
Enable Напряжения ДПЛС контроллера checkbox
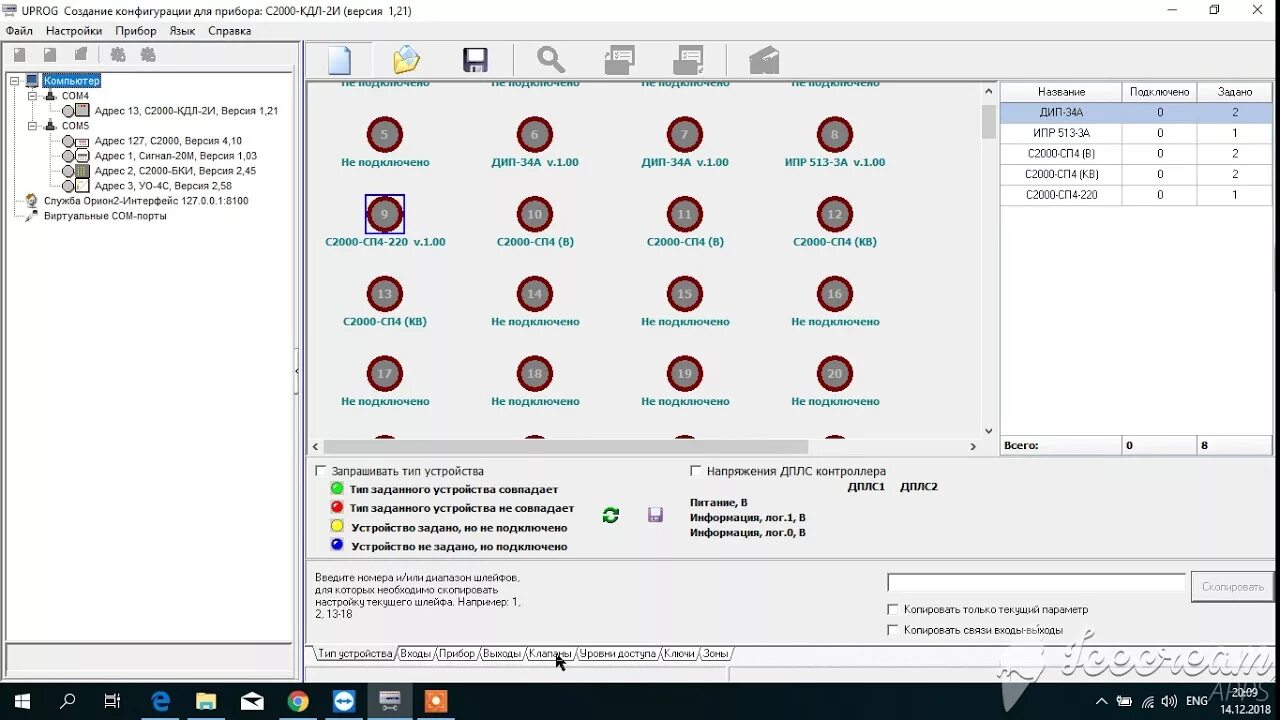click(x=696, y=471)
